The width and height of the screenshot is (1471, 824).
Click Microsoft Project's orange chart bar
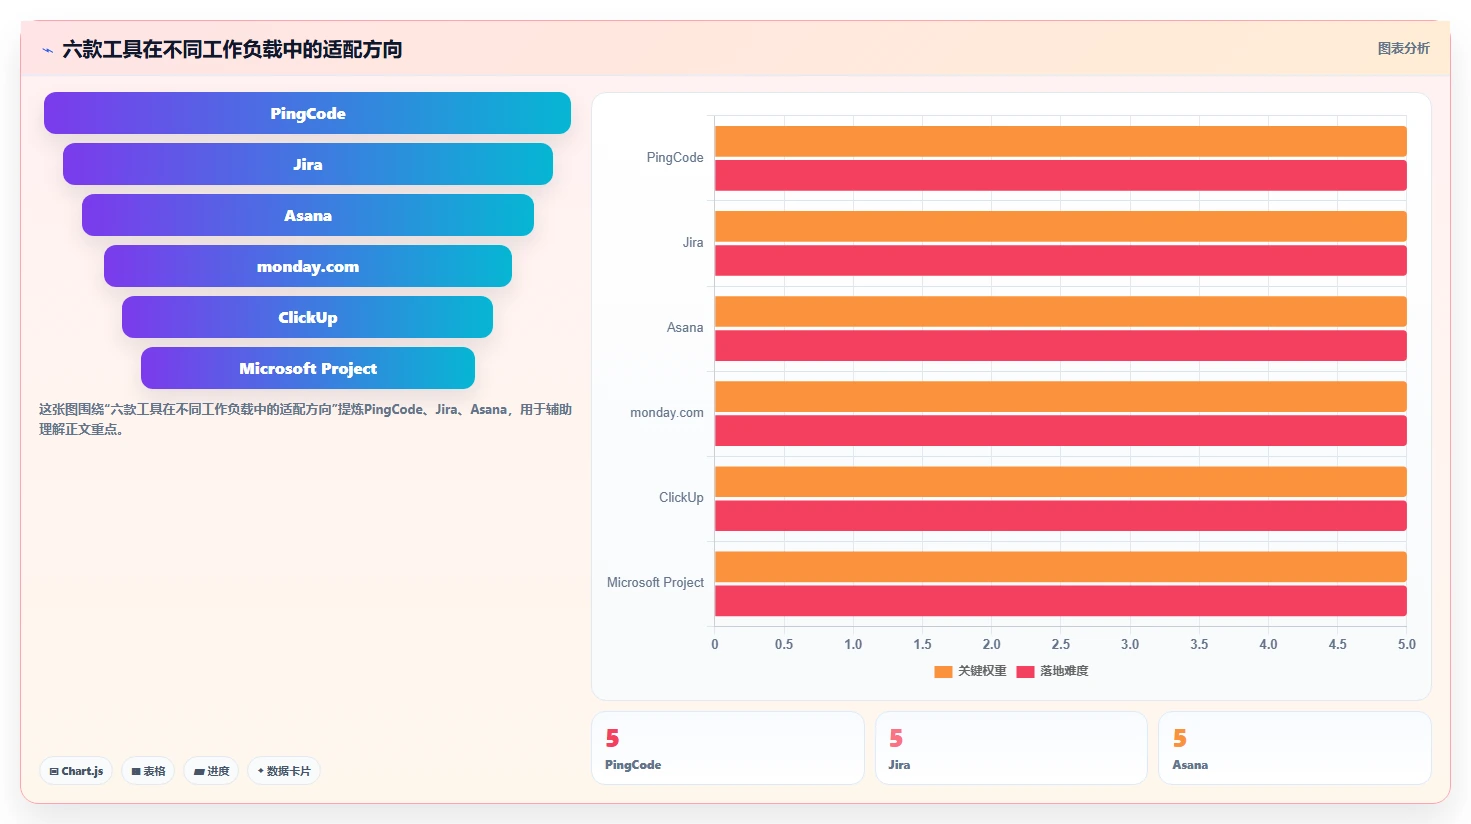[1060, 566]
